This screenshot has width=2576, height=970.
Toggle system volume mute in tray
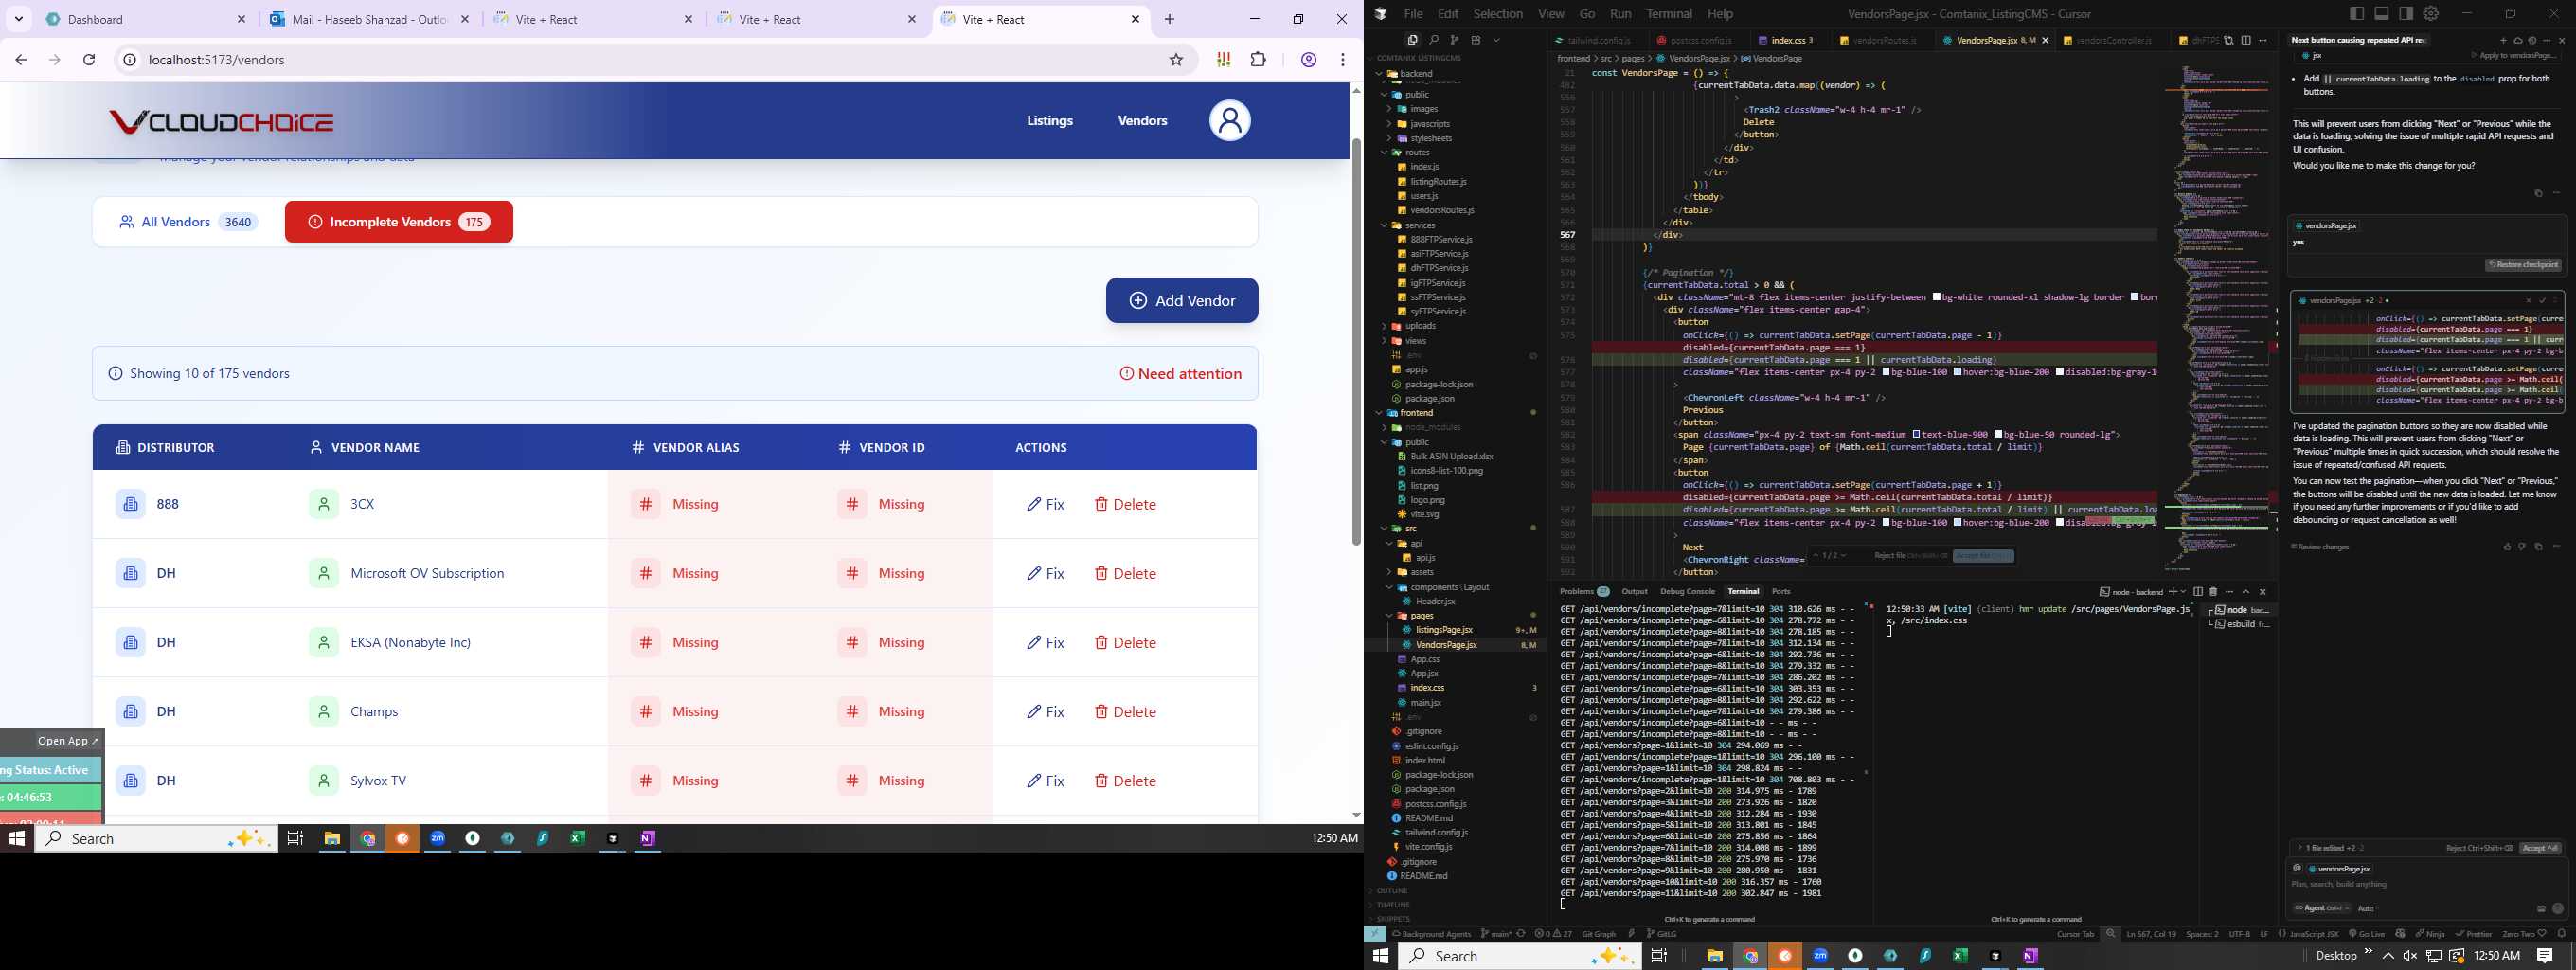click(x=2410, y=956)
